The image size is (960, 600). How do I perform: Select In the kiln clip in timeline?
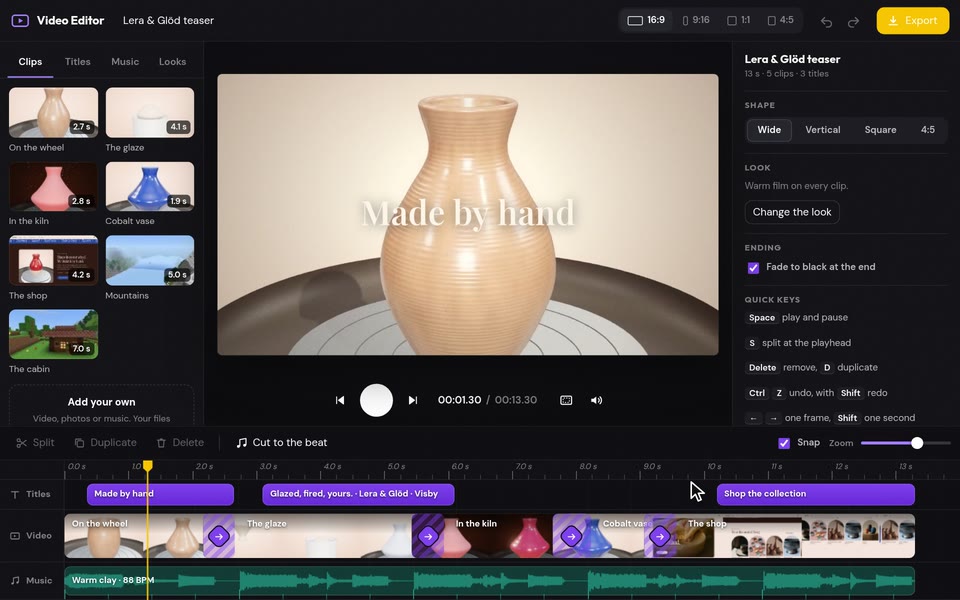(499, 536)
